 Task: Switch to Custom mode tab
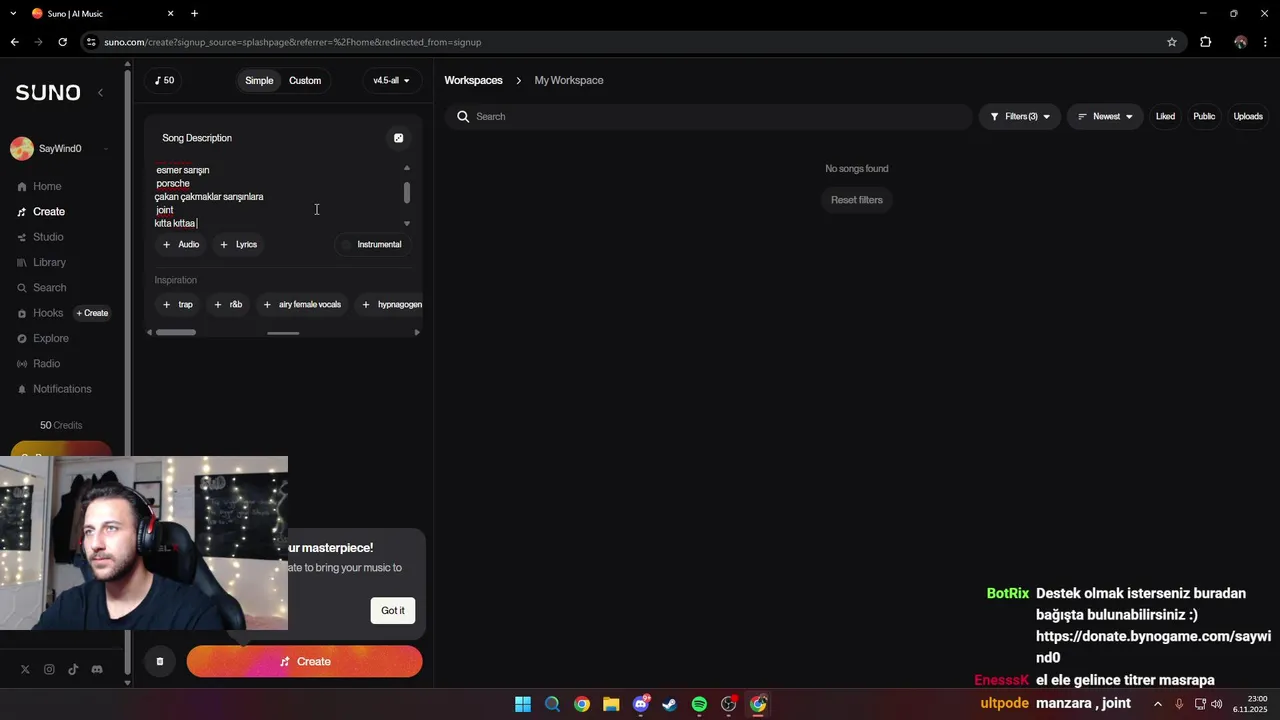click(305, 80)
